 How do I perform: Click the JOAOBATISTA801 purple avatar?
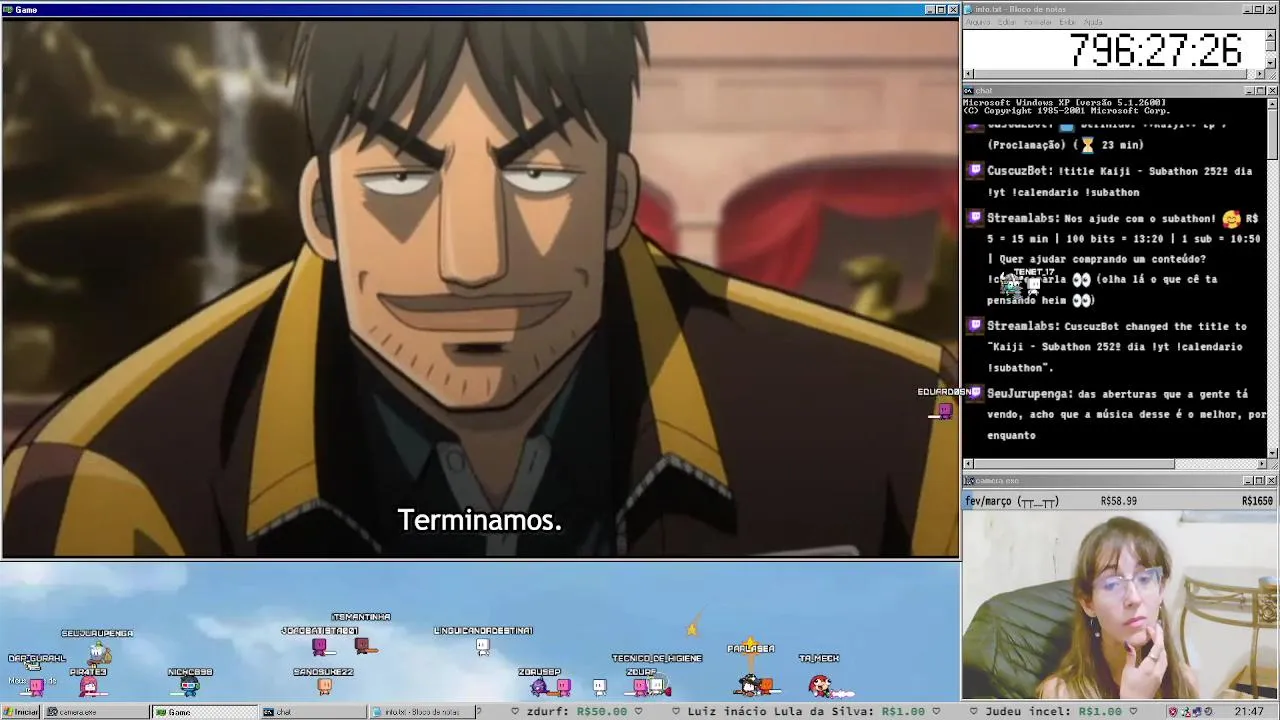(320, 646)
